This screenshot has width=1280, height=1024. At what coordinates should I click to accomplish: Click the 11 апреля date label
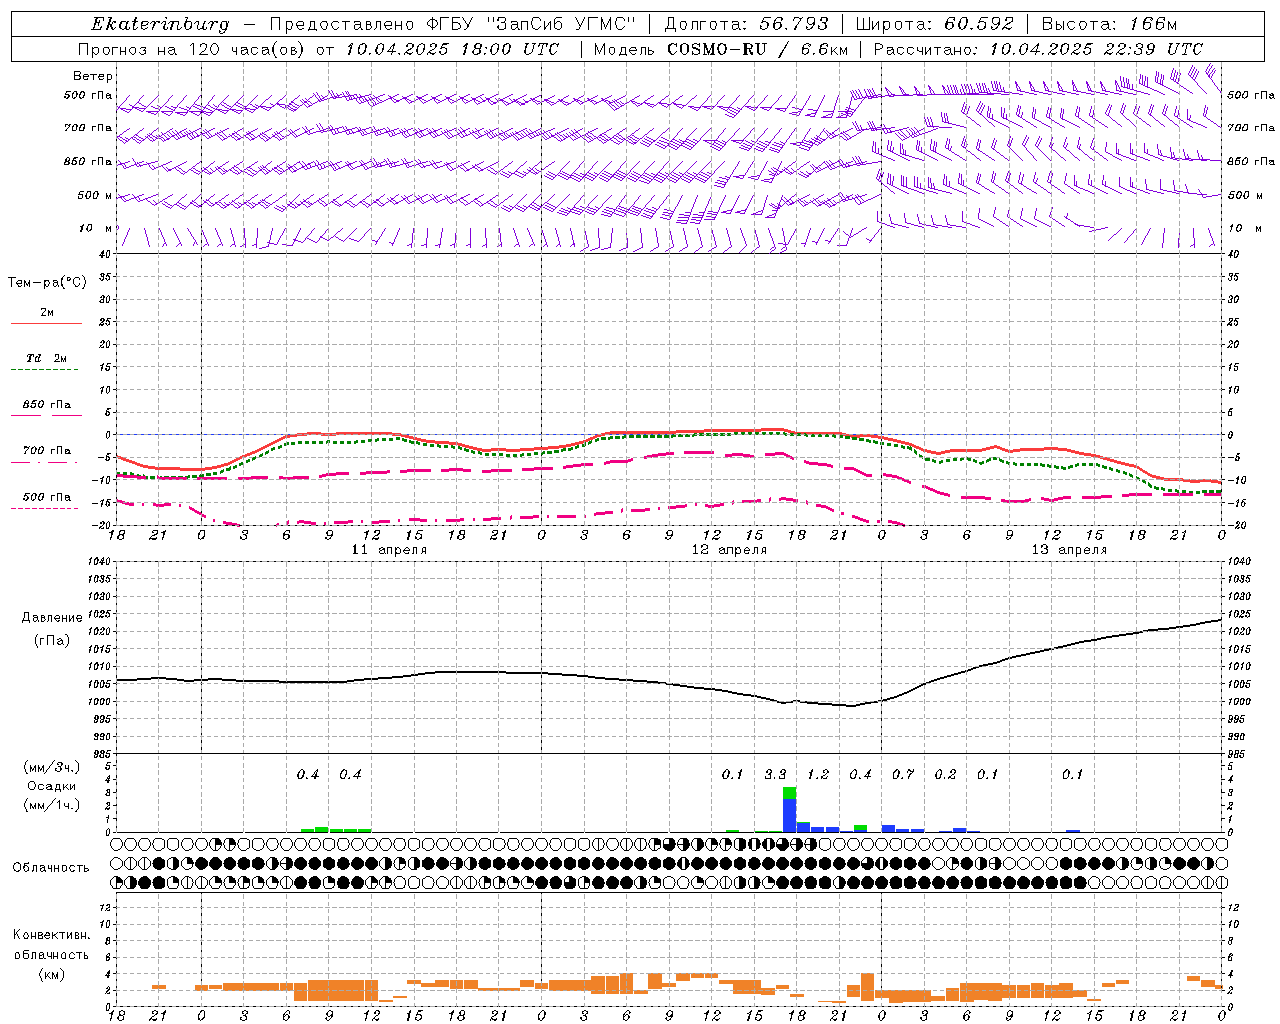point(389,550)
